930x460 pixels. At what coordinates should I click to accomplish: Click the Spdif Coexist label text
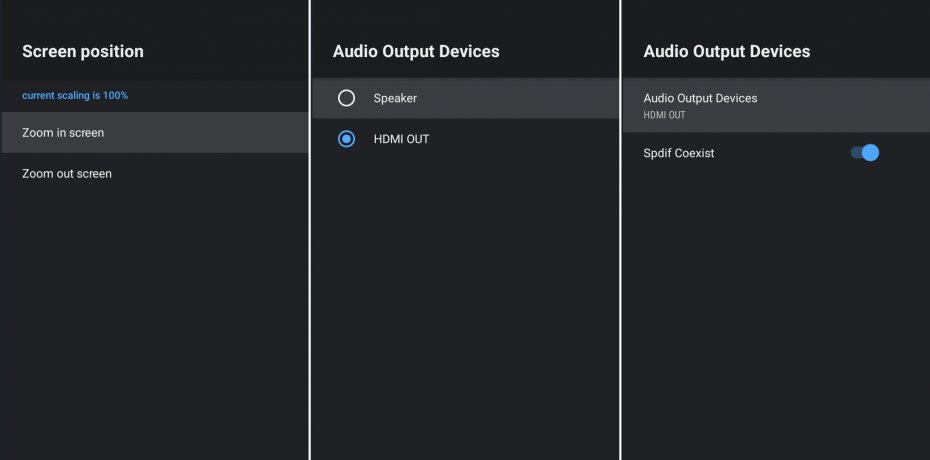pyautogui.click(x=679, y=153)
